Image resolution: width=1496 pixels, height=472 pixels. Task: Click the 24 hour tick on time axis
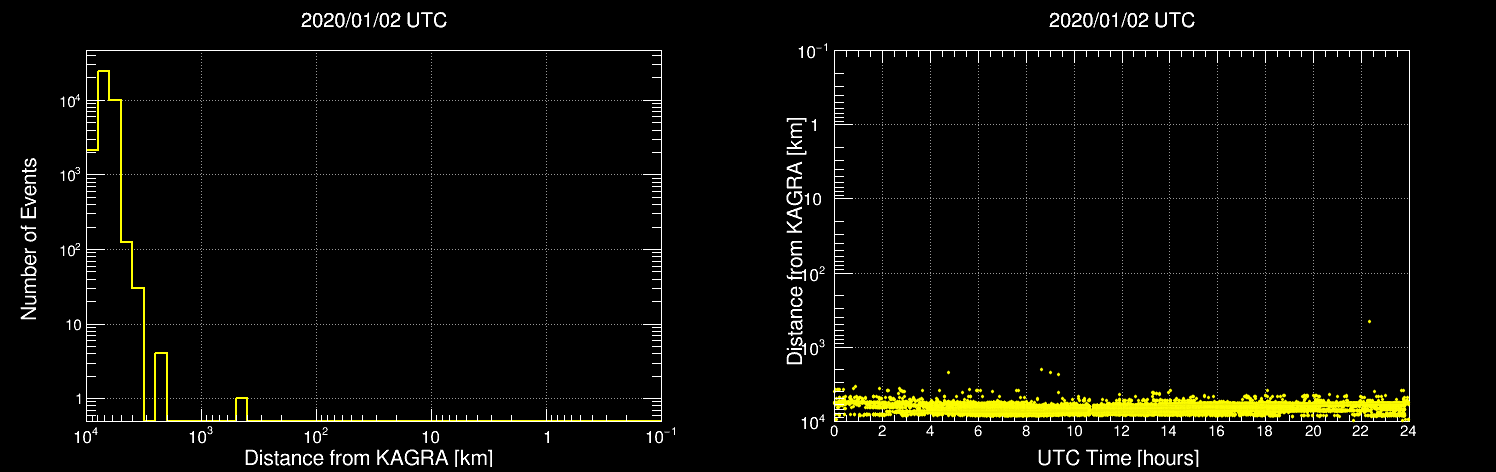click(1409, 431)
